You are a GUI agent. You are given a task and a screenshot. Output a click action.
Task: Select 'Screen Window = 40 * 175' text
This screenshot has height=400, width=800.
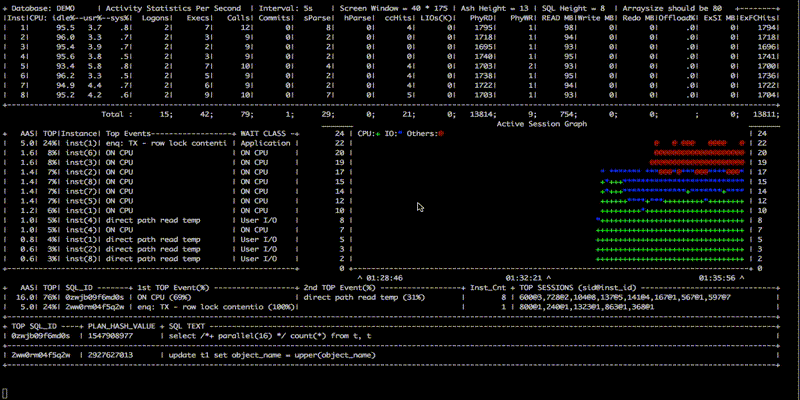[x=393, y=8]
